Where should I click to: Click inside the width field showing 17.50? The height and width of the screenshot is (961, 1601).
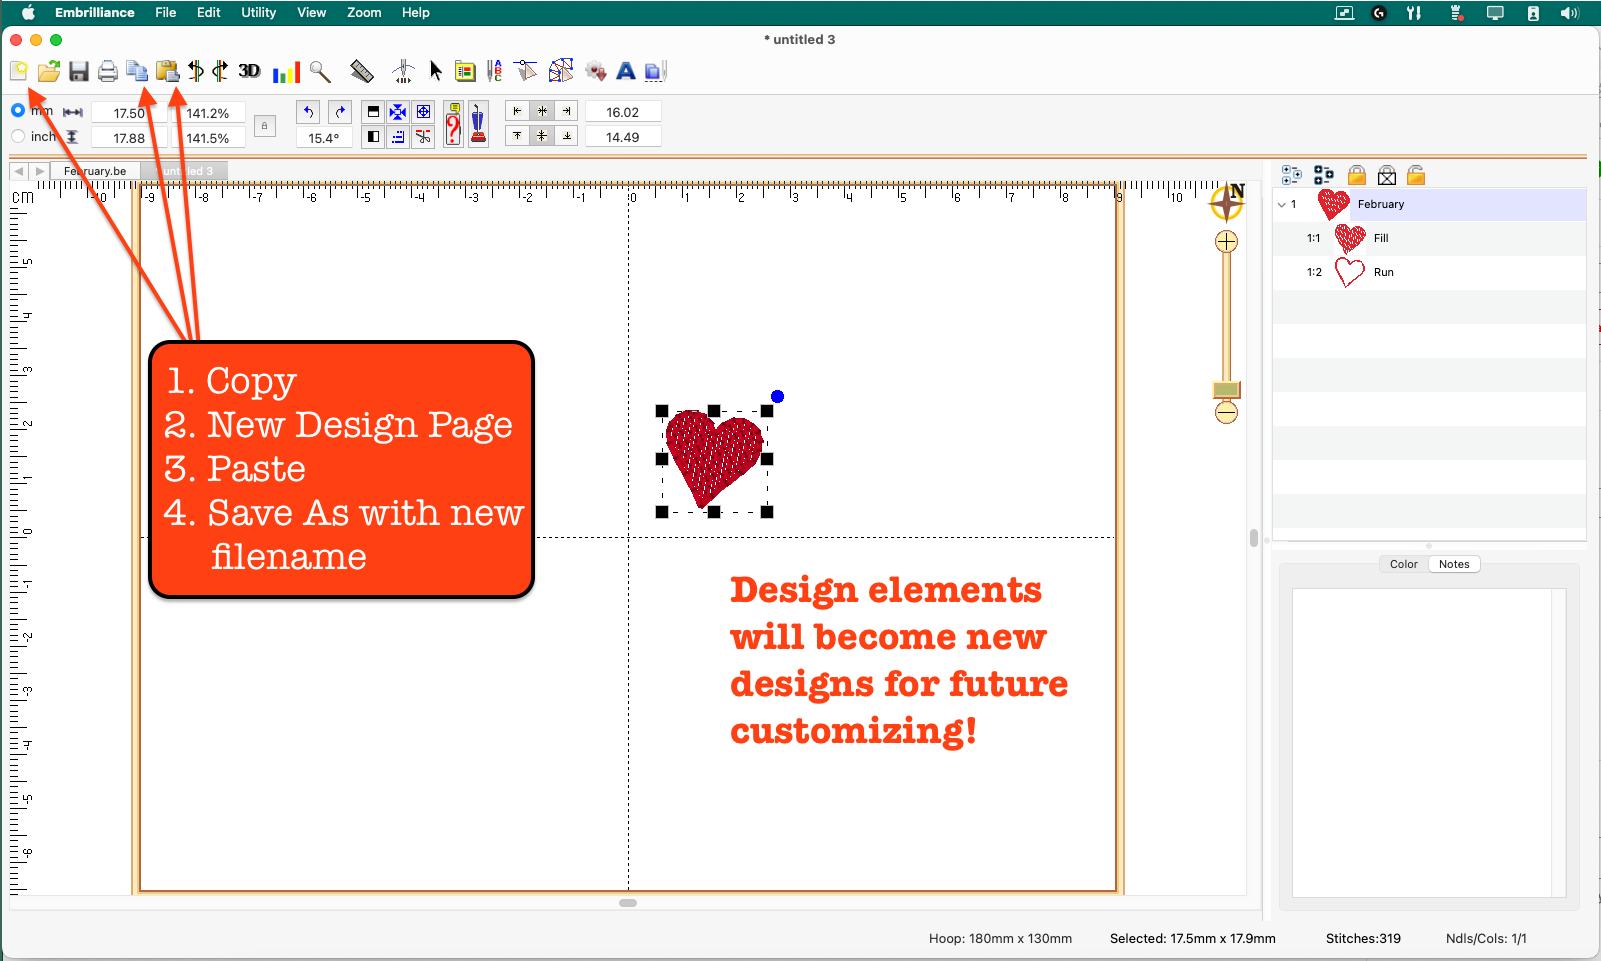pos(130,112)
